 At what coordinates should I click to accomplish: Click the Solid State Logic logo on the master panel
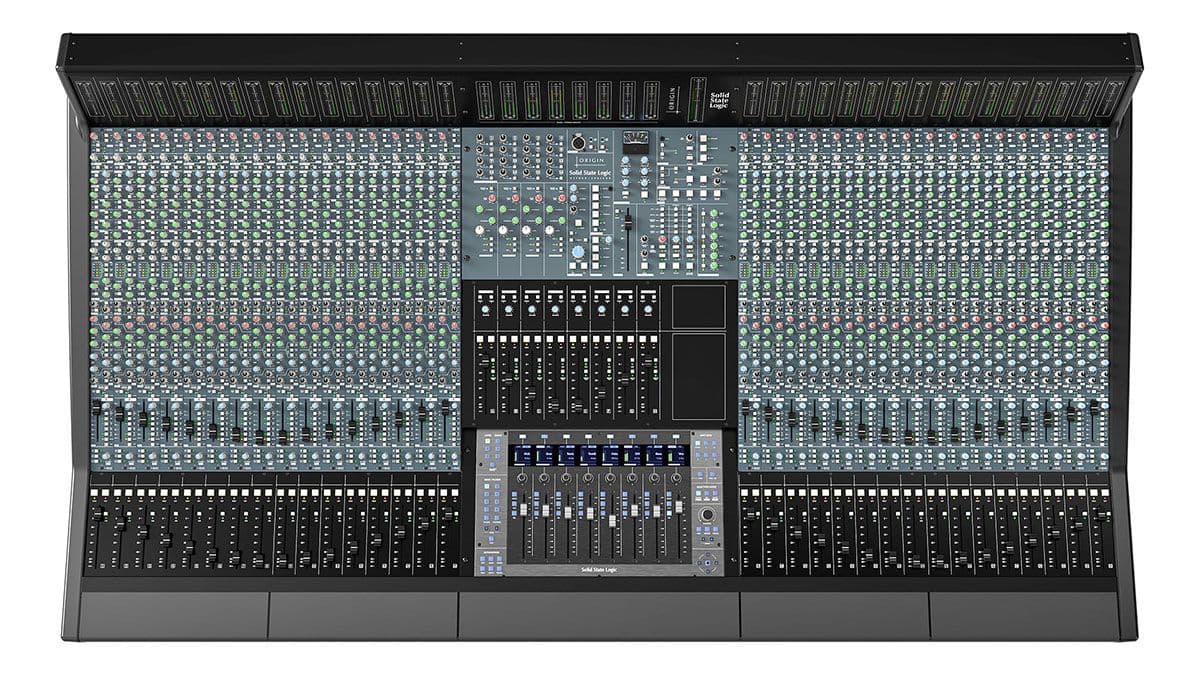pyautogui.click(x=591, y=173)
